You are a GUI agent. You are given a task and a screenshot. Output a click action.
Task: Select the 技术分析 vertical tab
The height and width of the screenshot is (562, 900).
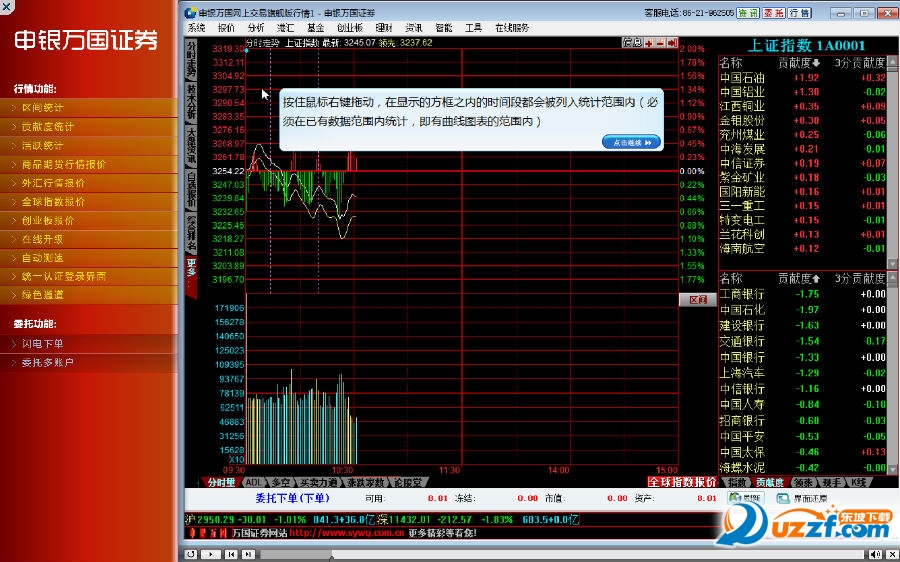click(x=191, y=102)
